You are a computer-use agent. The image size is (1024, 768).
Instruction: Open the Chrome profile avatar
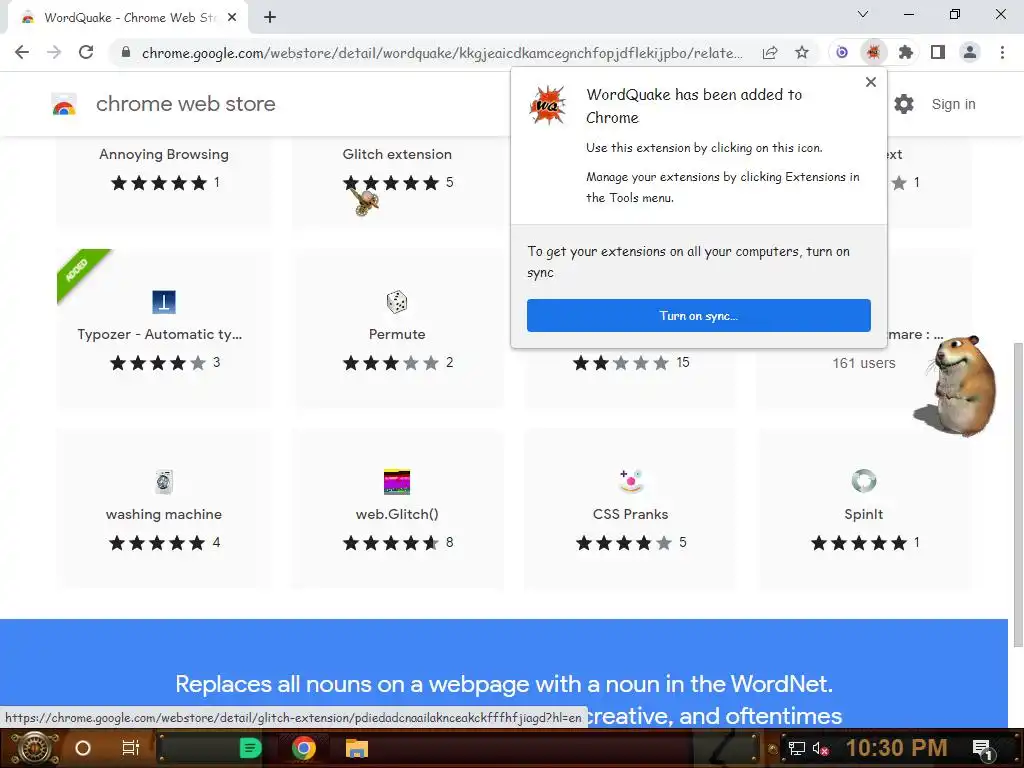[x=970, y=52]
